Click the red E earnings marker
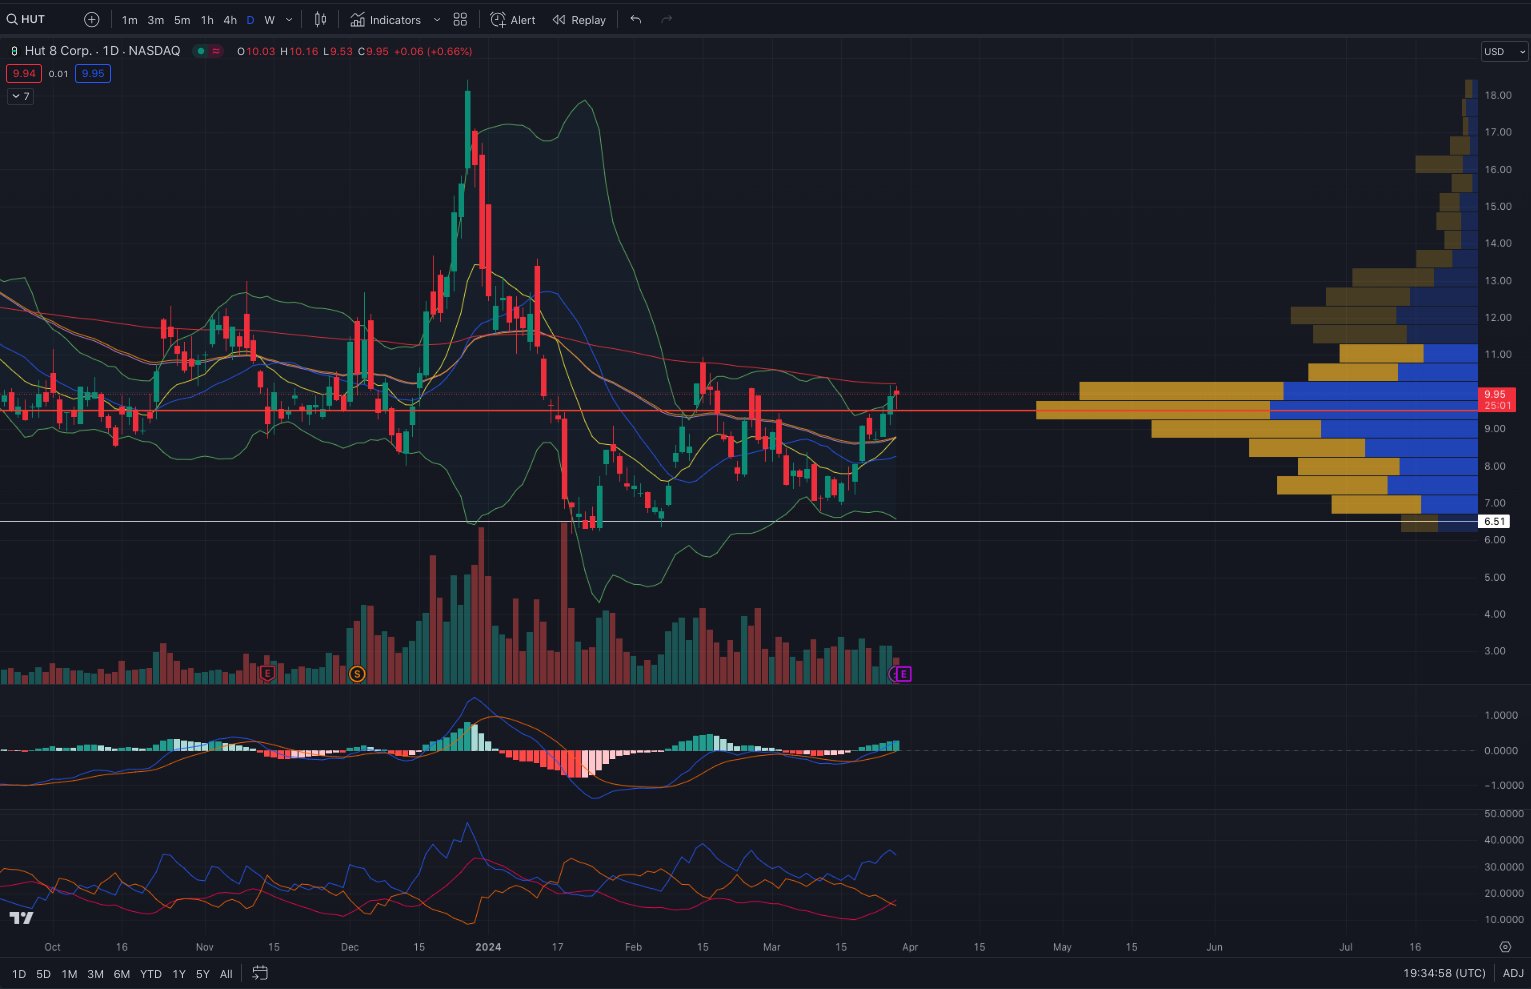 [267, 674]
